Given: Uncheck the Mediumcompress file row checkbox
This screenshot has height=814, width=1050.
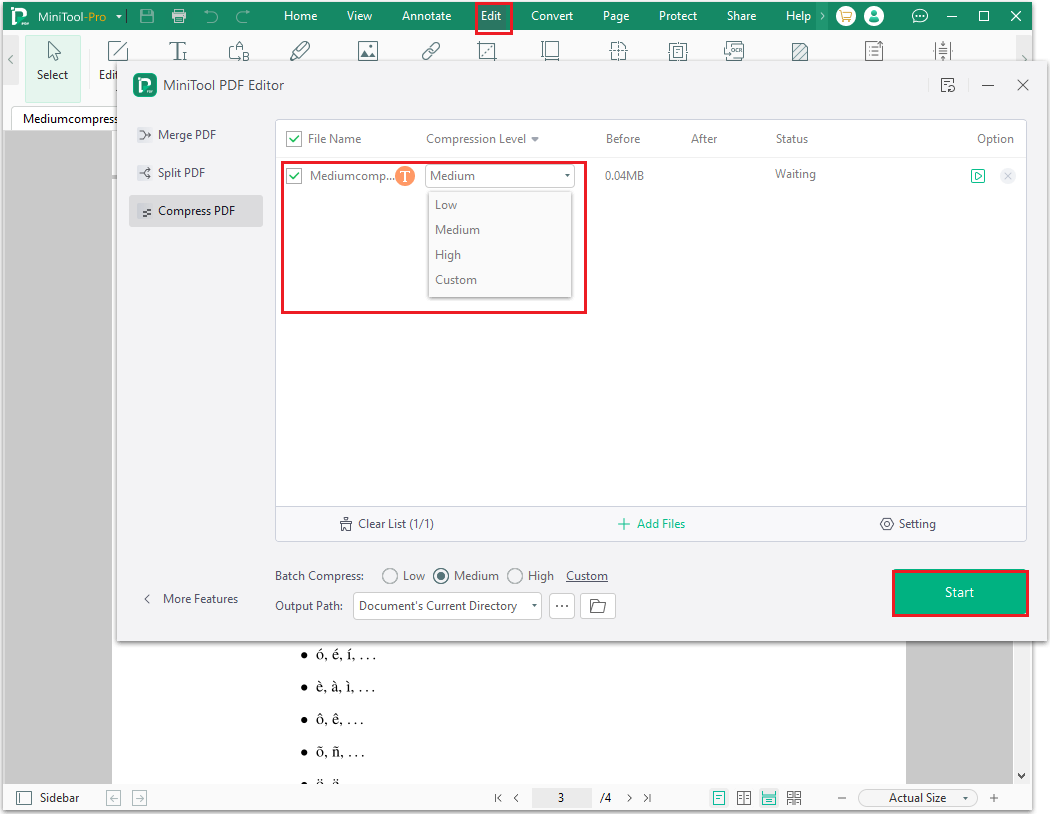Looking at the screenshot, I should point(294,175).
